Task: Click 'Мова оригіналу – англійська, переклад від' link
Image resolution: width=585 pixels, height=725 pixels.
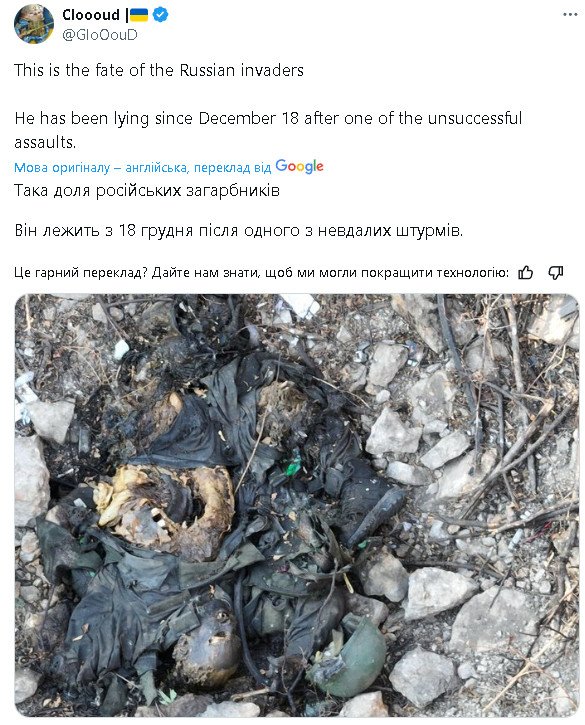Action: (142, 167)
